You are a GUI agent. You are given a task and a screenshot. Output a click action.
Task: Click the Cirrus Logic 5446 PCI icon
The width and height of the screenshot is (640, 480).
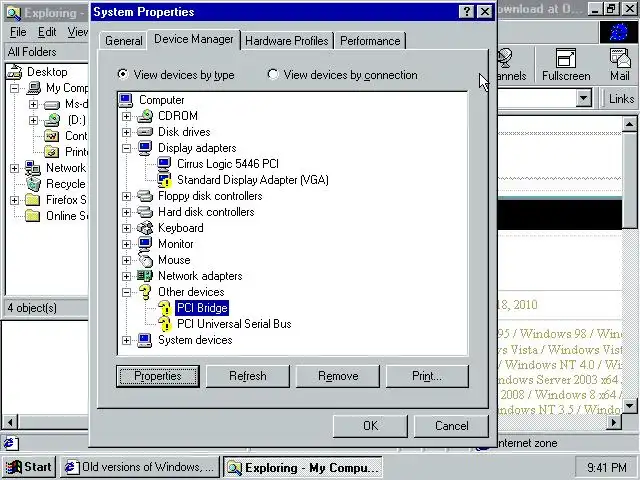[x=164, y=164]
